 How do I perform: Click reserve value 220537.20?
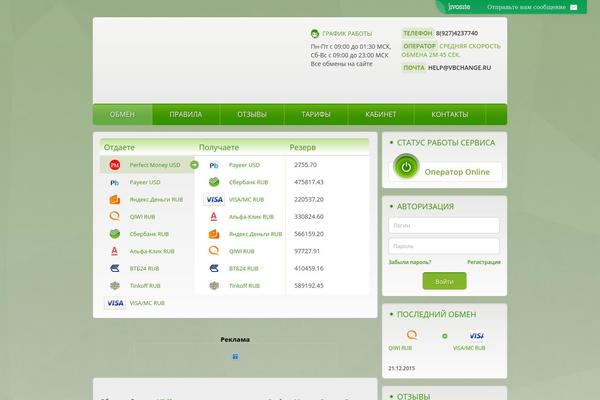(308, 199)
